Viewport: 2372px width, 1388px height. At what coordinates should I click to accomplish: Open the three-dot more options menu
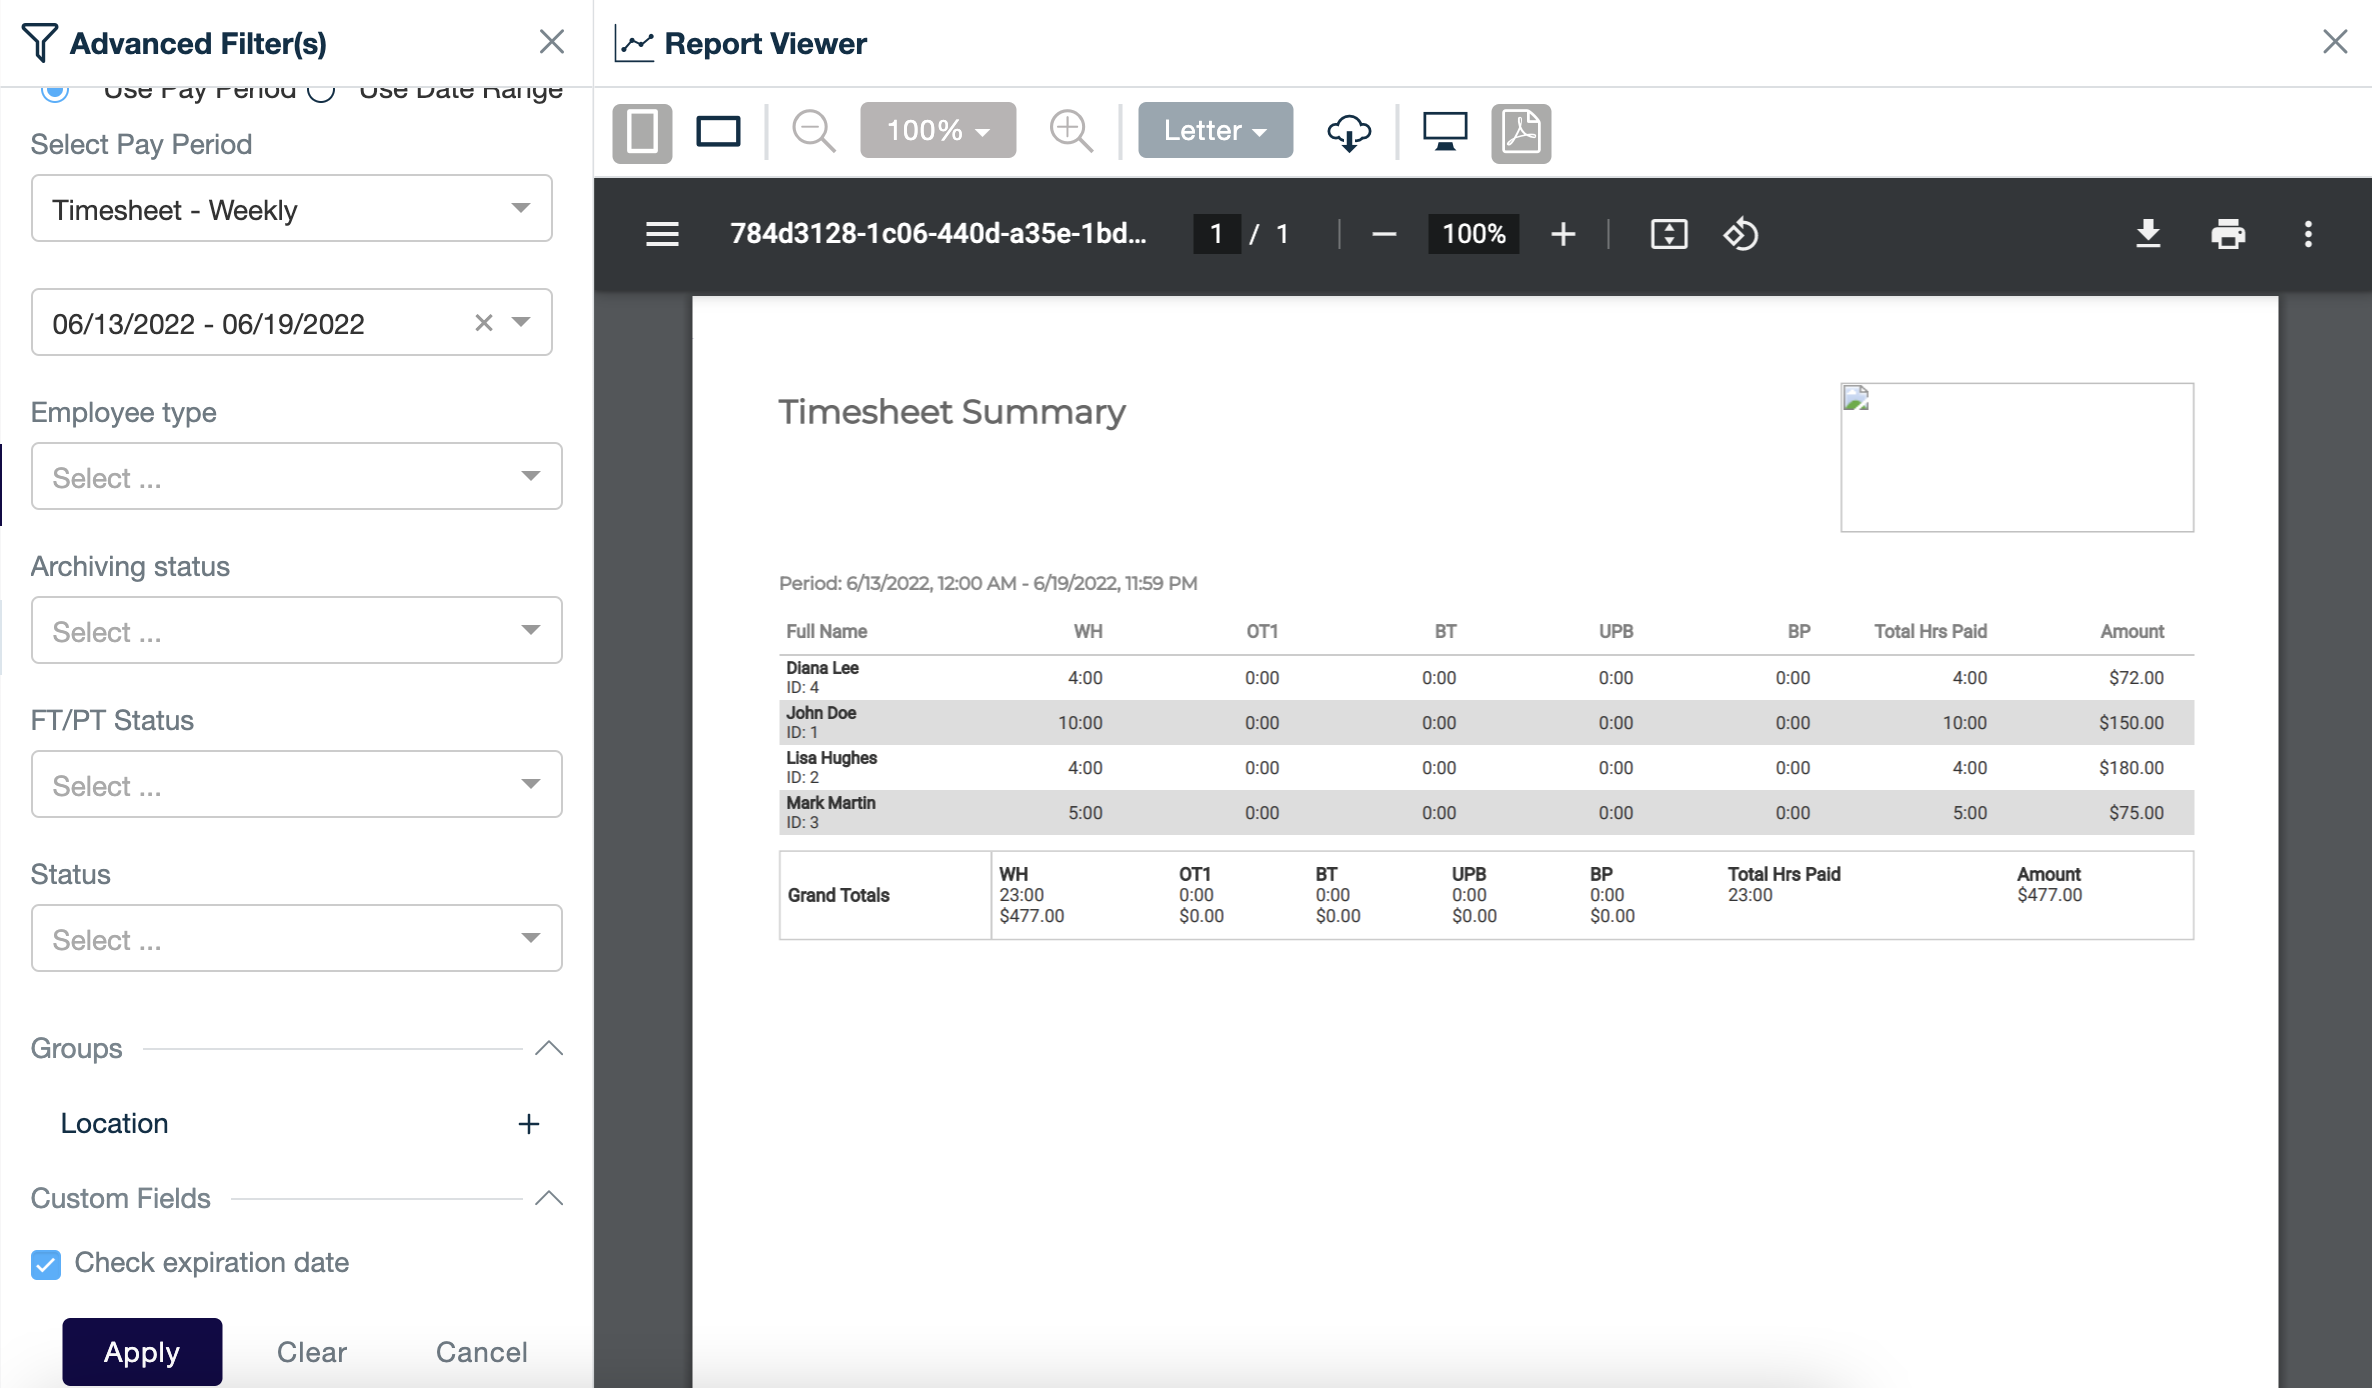click(x=2308, y=234)
